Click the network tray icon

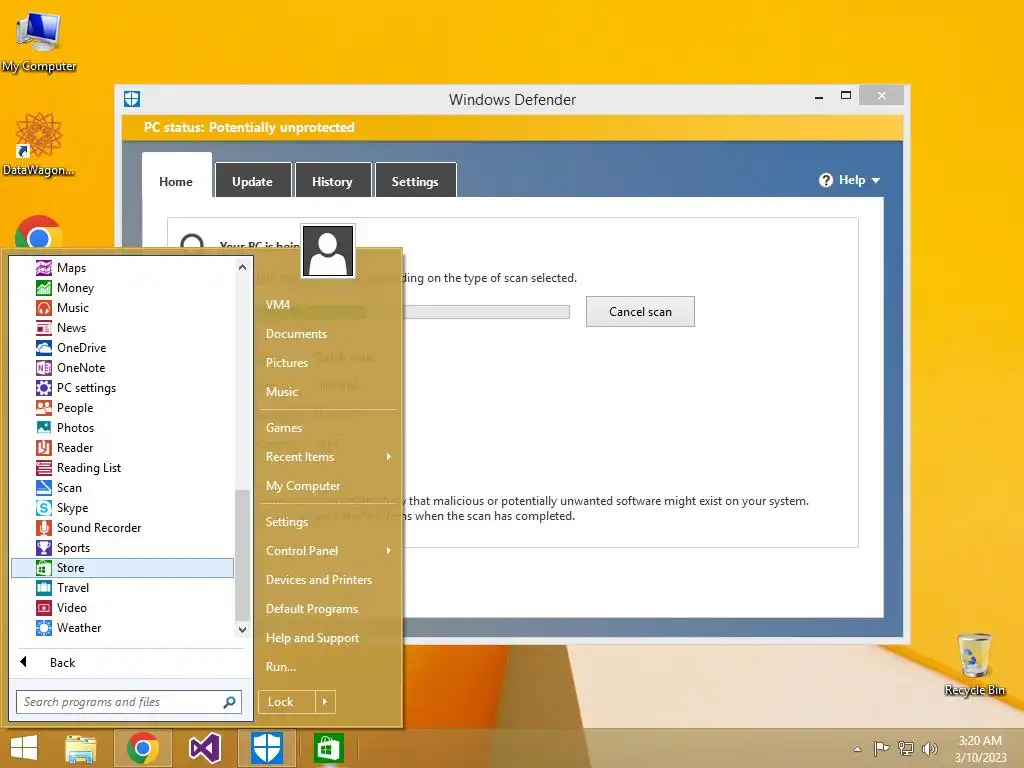905,748
